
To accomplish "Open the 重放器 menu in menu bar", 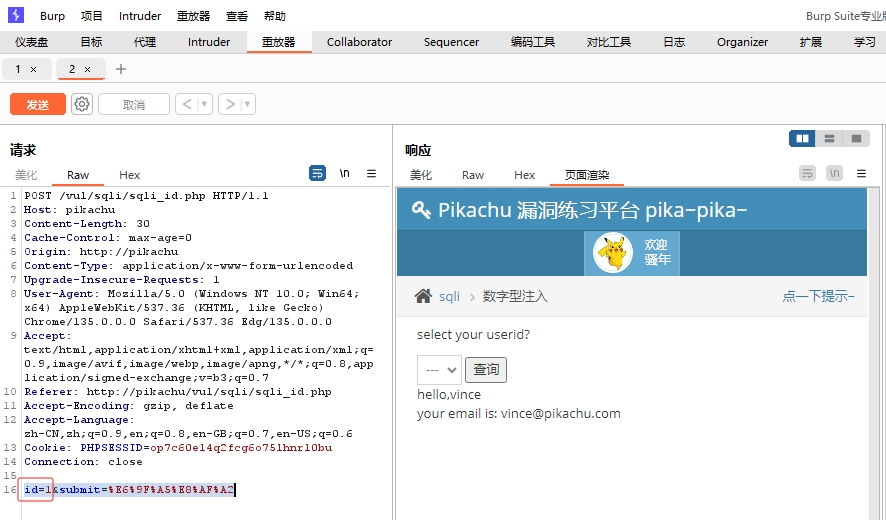I will coord(193,16).
